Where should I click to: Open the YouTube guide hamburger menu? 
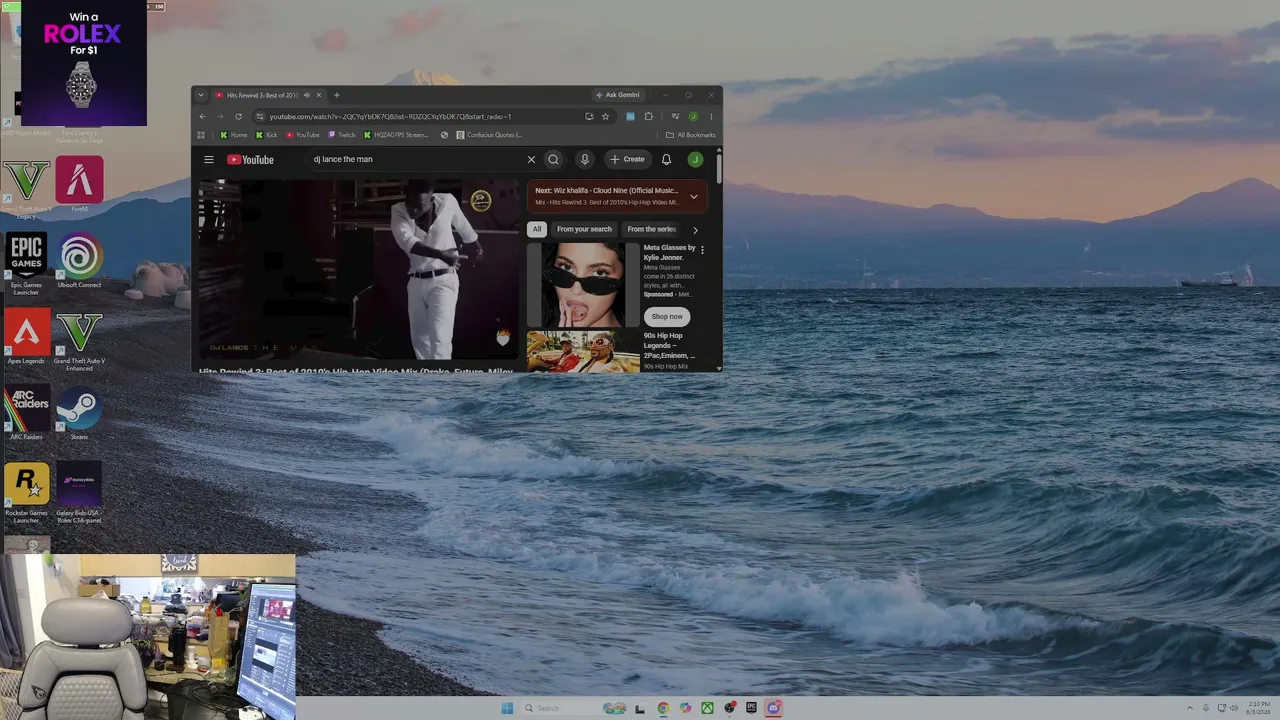pos(209,160)
